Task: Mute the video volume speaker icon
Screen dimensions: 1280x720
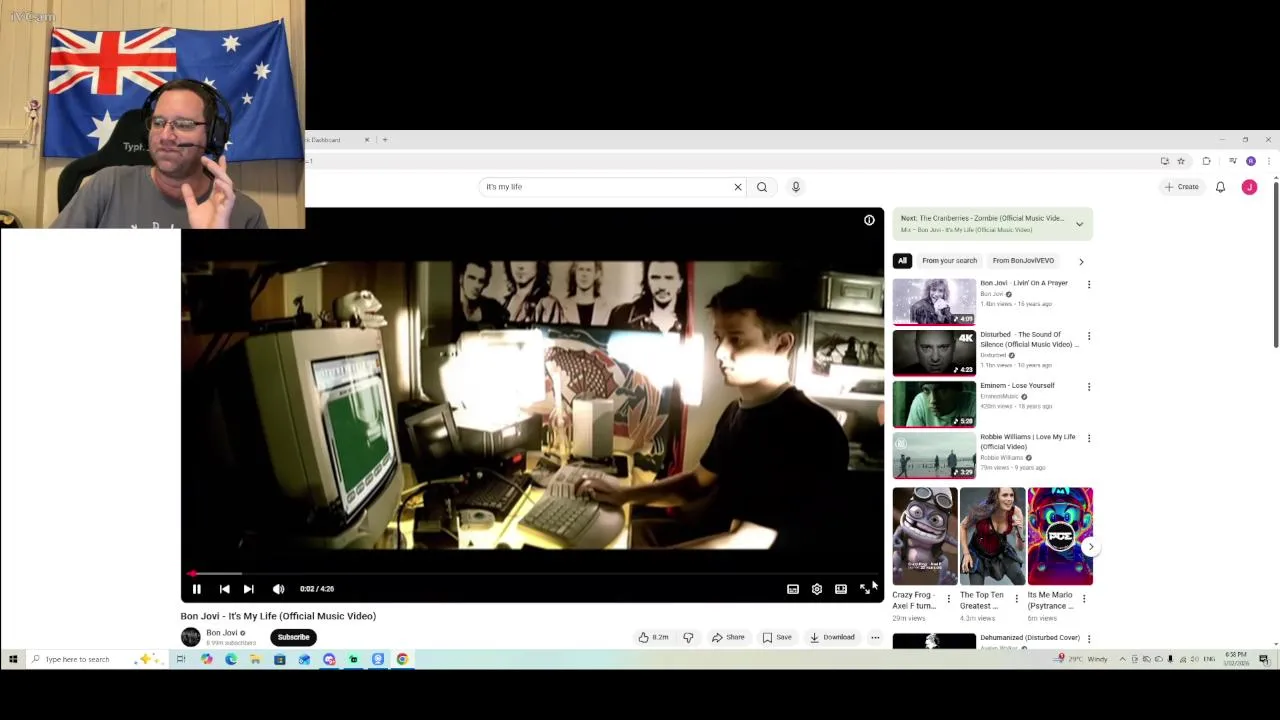Action: pyautogui.click(x=278, y=589)
